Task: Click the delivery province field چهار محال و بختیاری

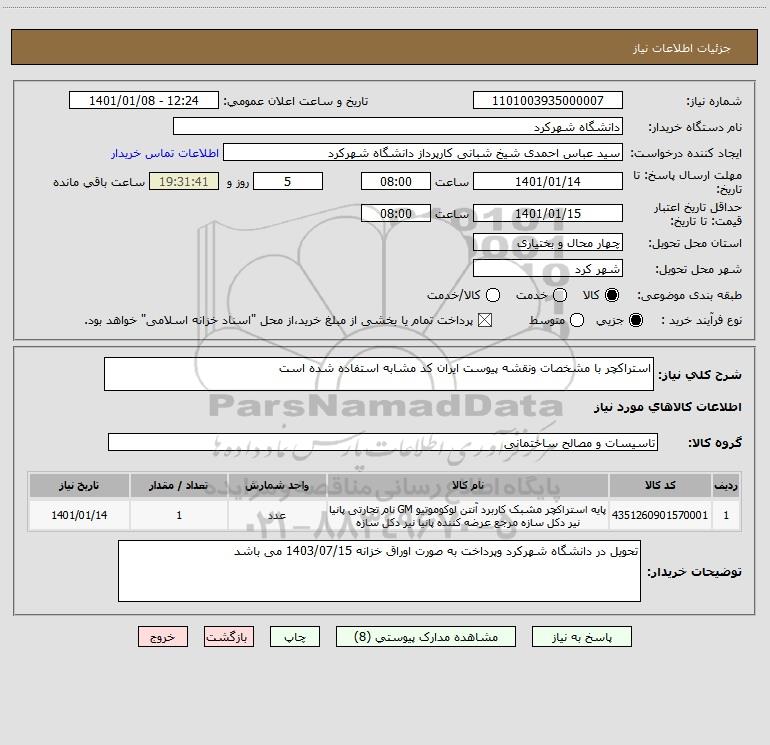Action: [548, 242]
